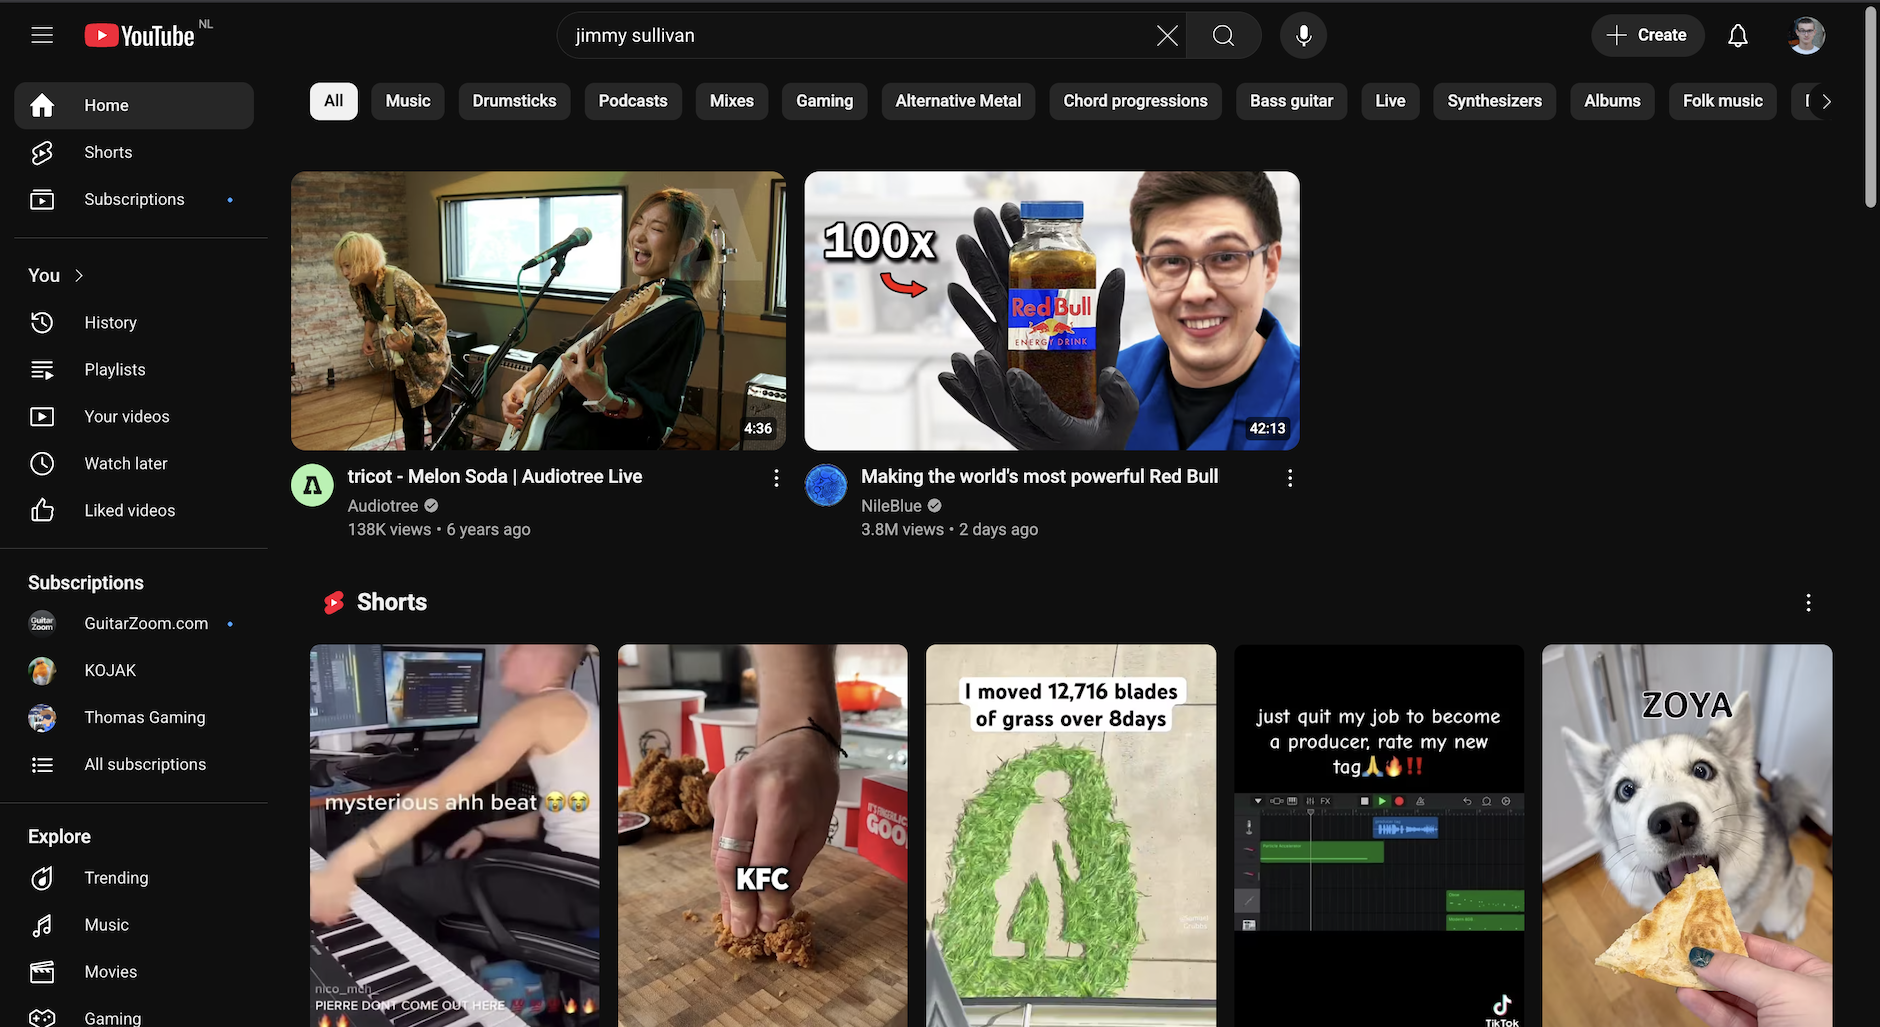Select the All filter chip
Image resolution: width=1880 pixels, height=1027 pixels.
coord(333,101)
